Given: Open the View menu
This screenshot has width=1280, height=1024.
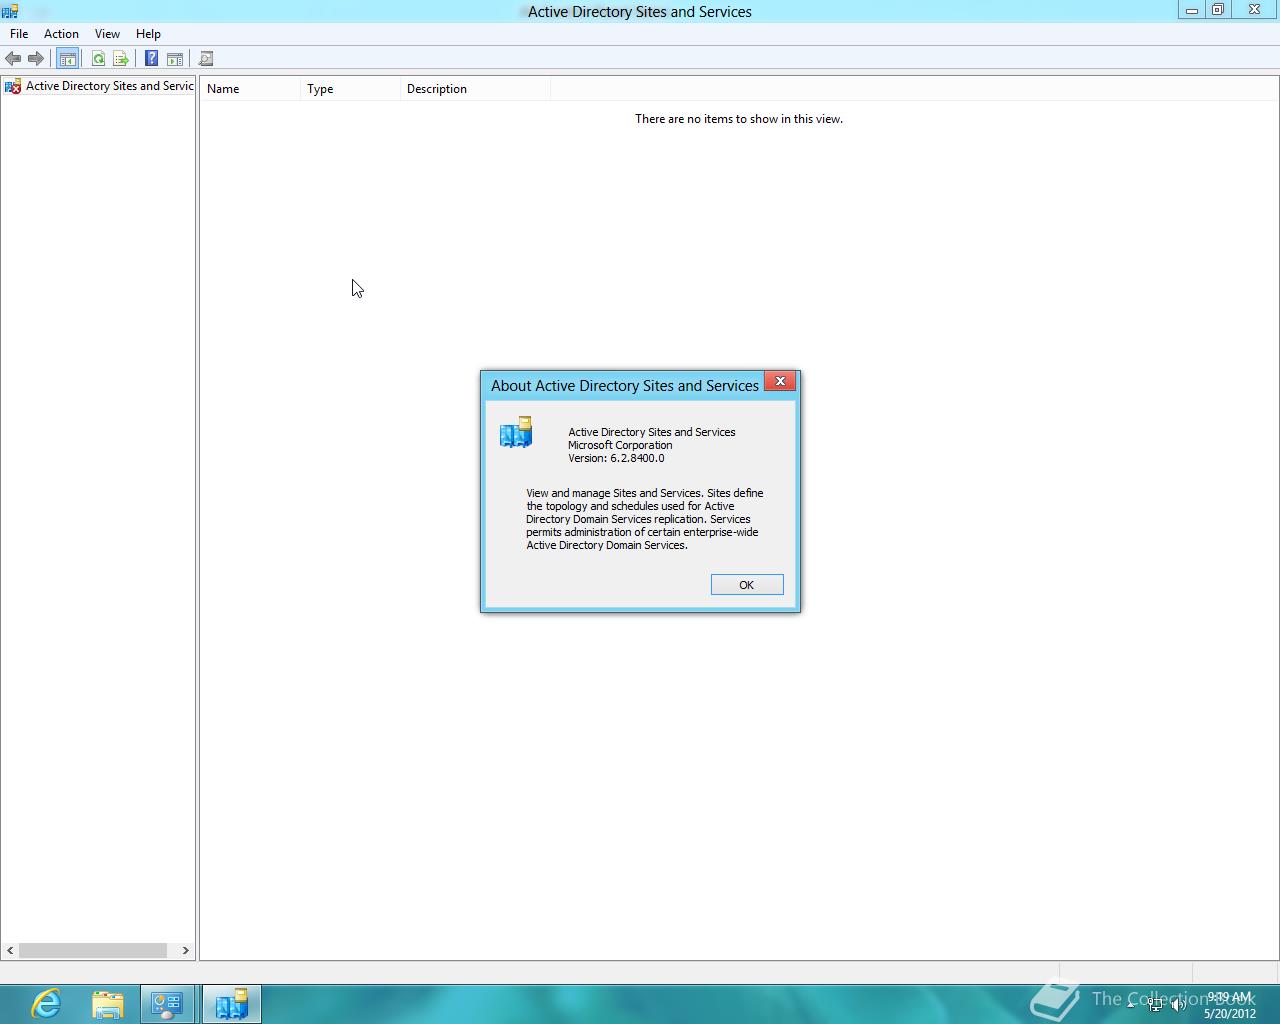Looking at the screenshot, I should (x=107, y=33).
